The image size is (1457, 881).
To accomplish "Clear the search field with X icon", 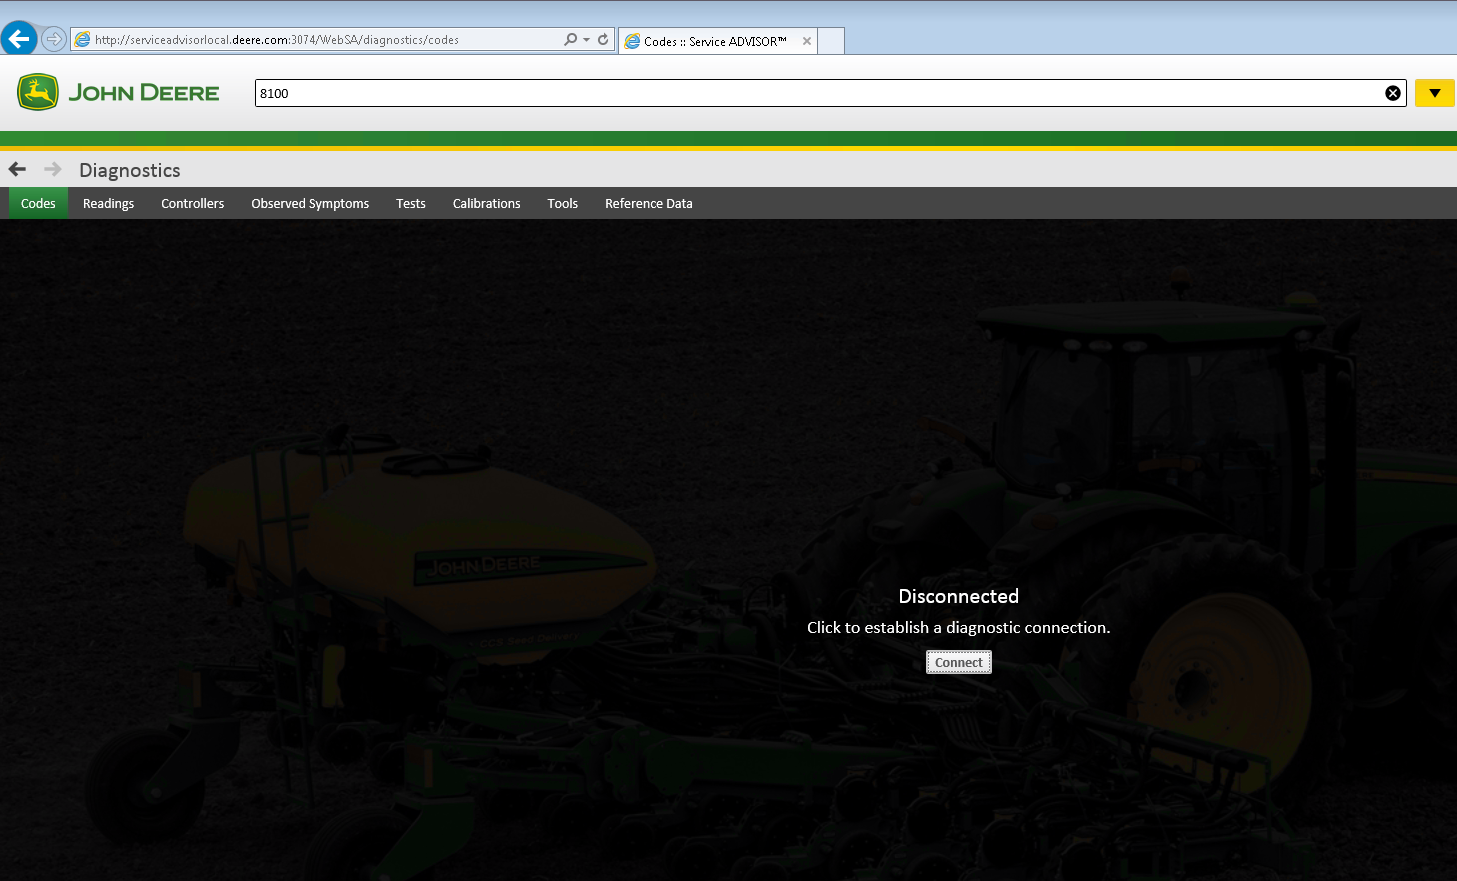I will (1392, 93).
